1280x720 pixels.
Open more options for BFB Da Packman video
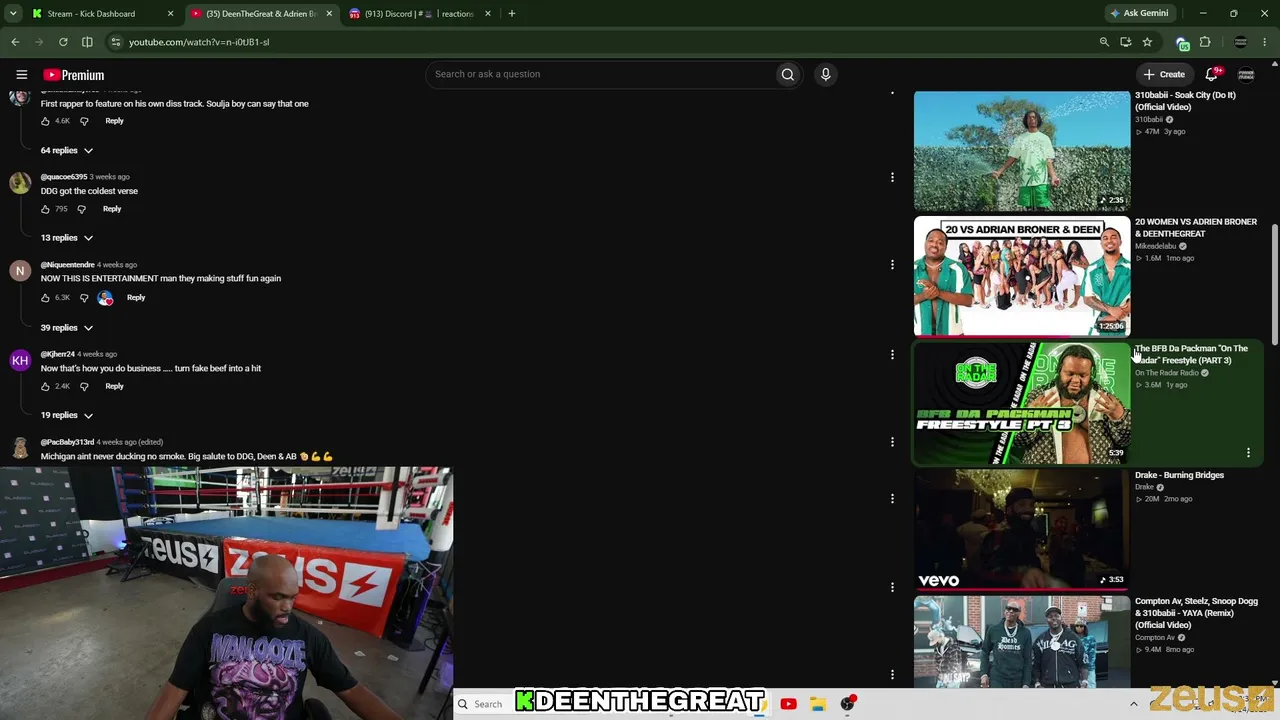point(1248,453)
